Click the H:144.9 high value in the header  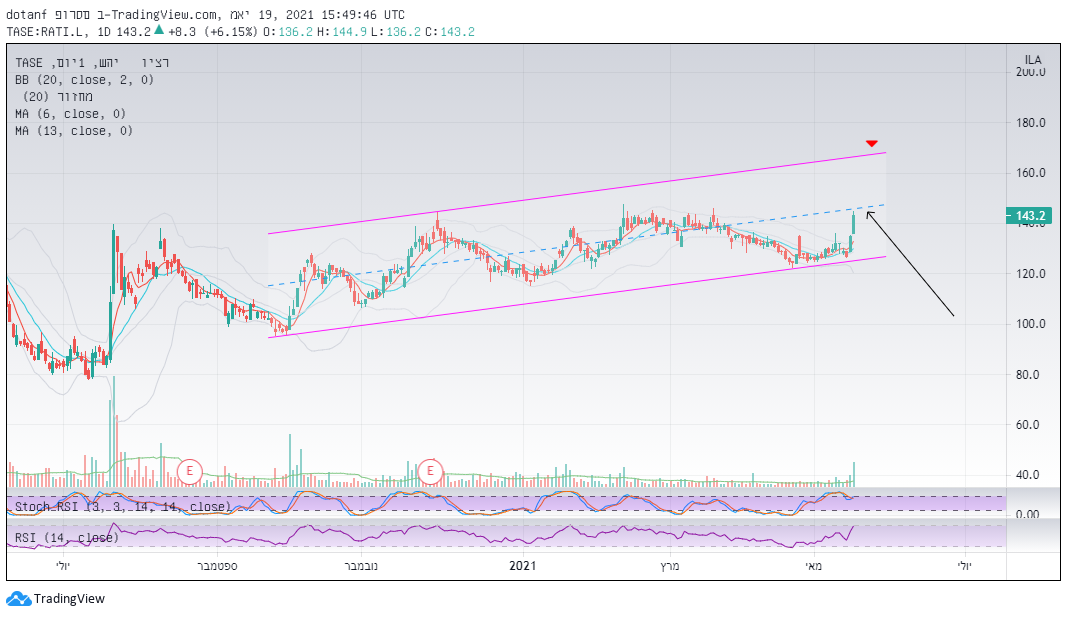(342, 31)
